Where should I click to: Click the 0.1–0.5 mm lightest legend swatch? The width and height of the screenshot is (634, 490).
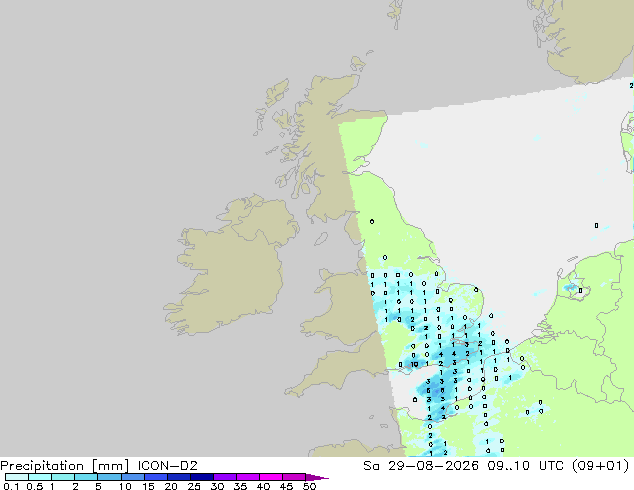(17, 477)
